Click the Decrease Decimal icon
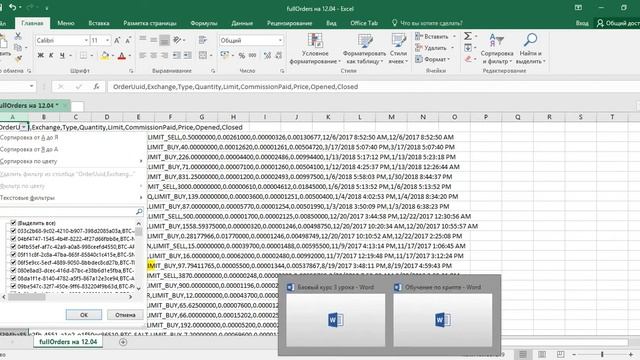The width and height of the screenshot is (640, 360). click(278, 56)
